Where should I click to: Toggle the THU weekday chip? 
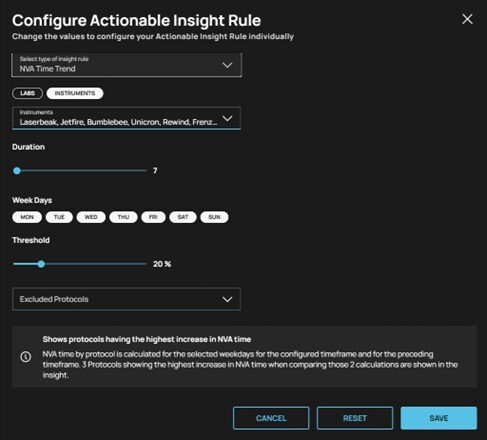coord(123,217)
